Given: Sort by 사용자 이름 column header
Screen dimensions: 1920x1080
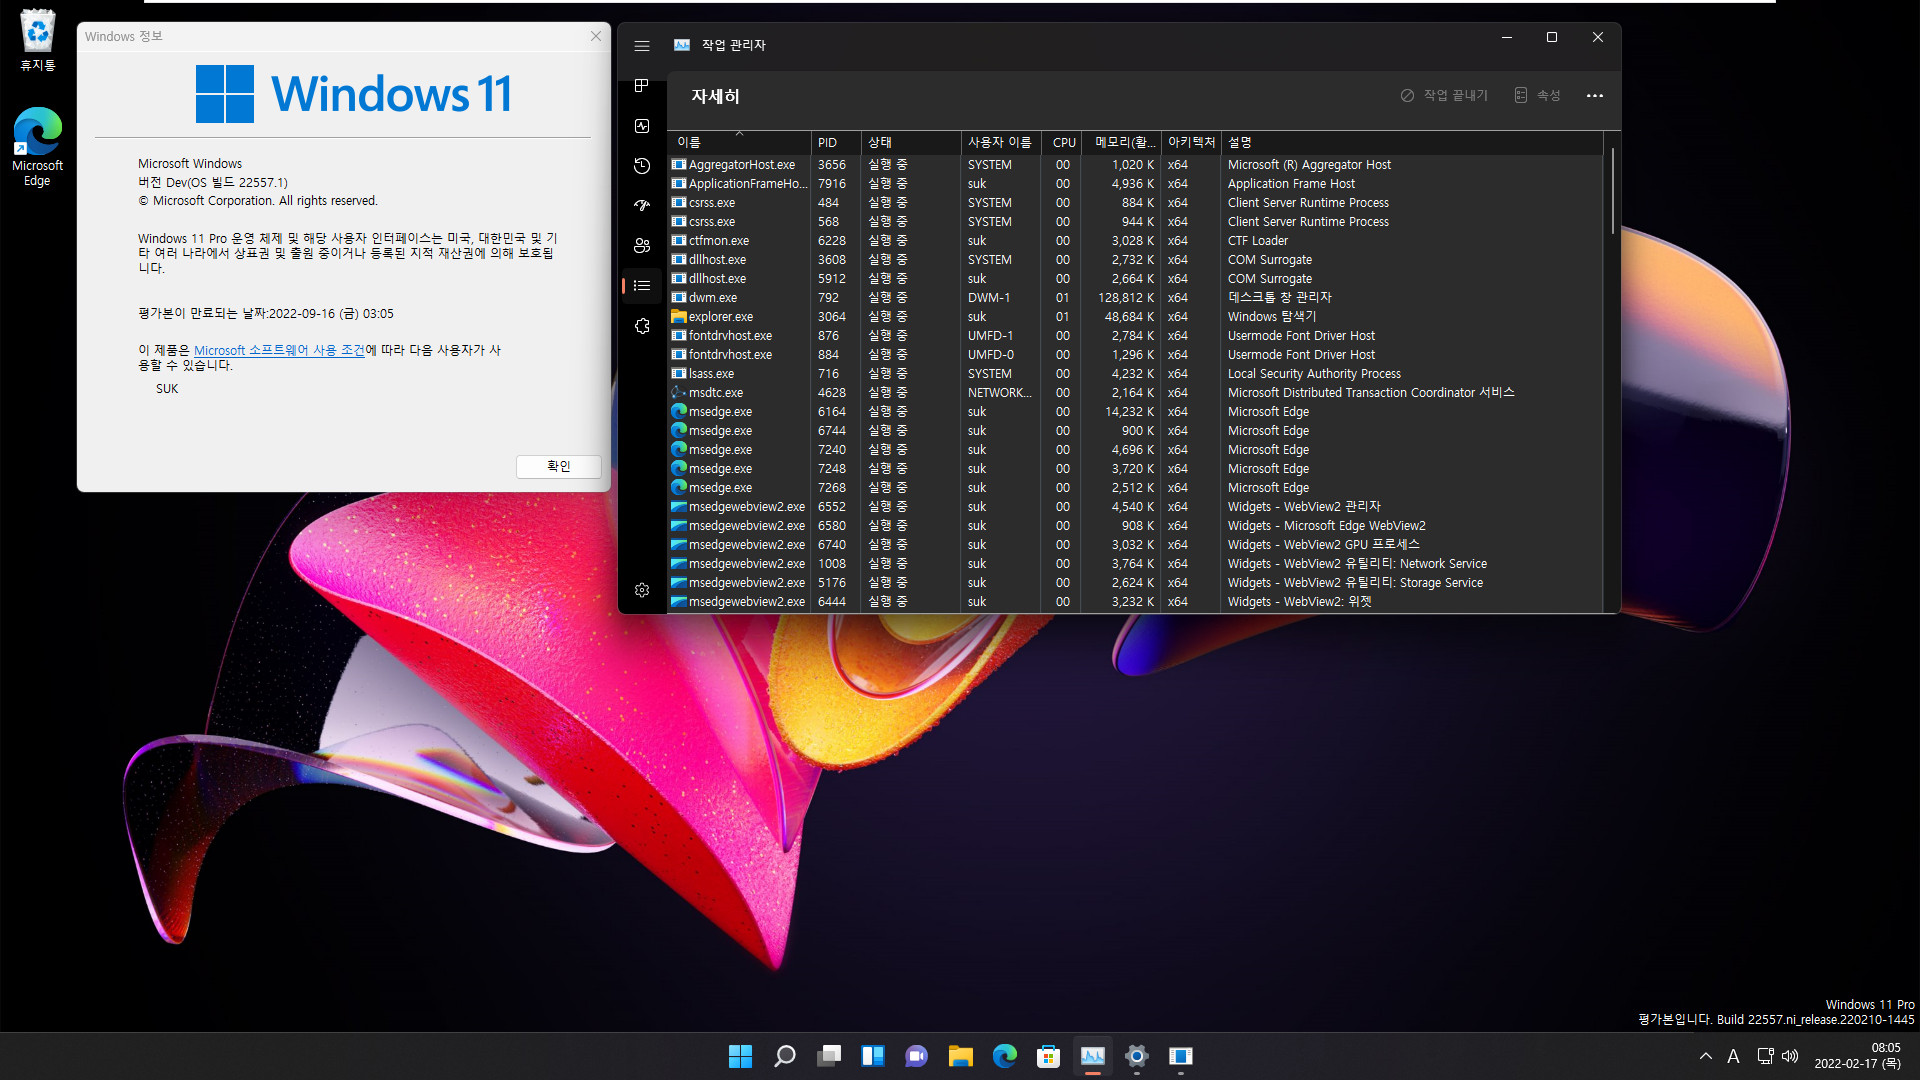Looking at the screenshot, I should coord(1000,143).
